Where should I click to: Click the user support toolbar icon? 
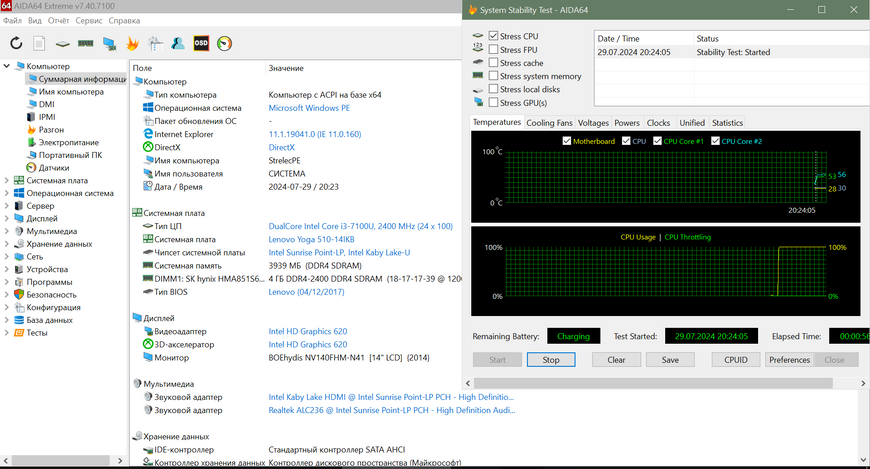coord(178,43)
